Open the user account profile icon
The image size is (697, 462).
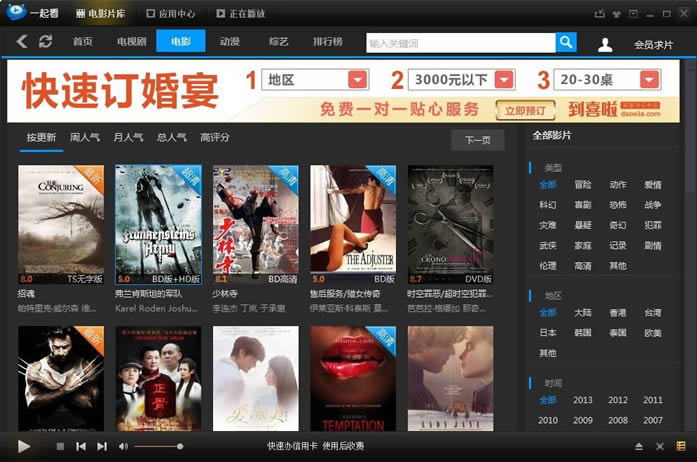605,44
